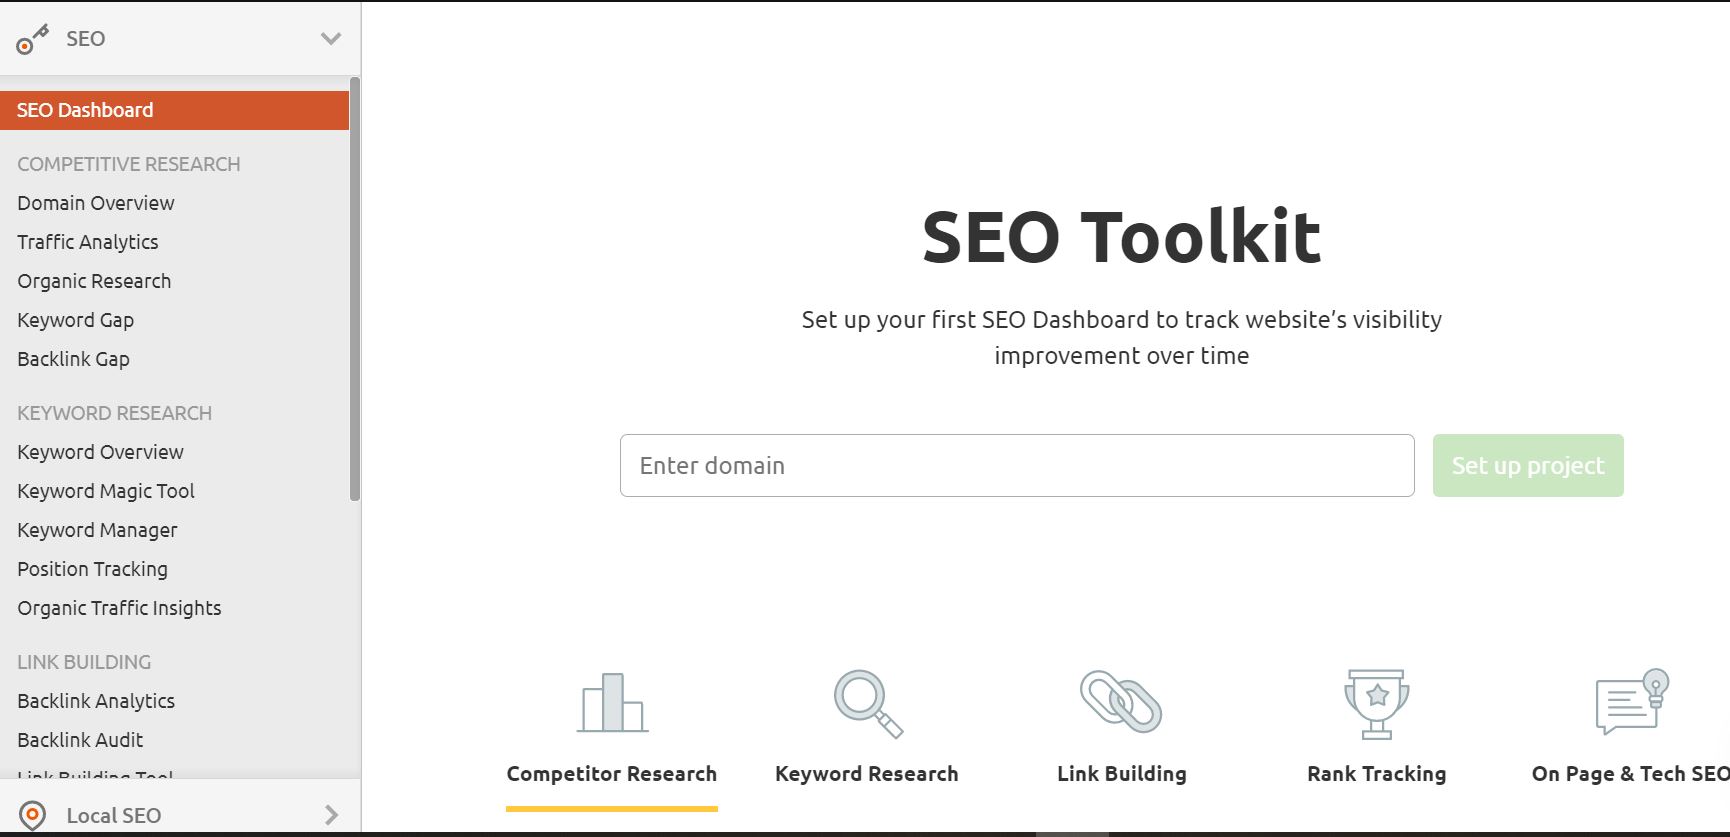
Task: Switch to the Keyword Research tab label
Action: click(867, 774)
